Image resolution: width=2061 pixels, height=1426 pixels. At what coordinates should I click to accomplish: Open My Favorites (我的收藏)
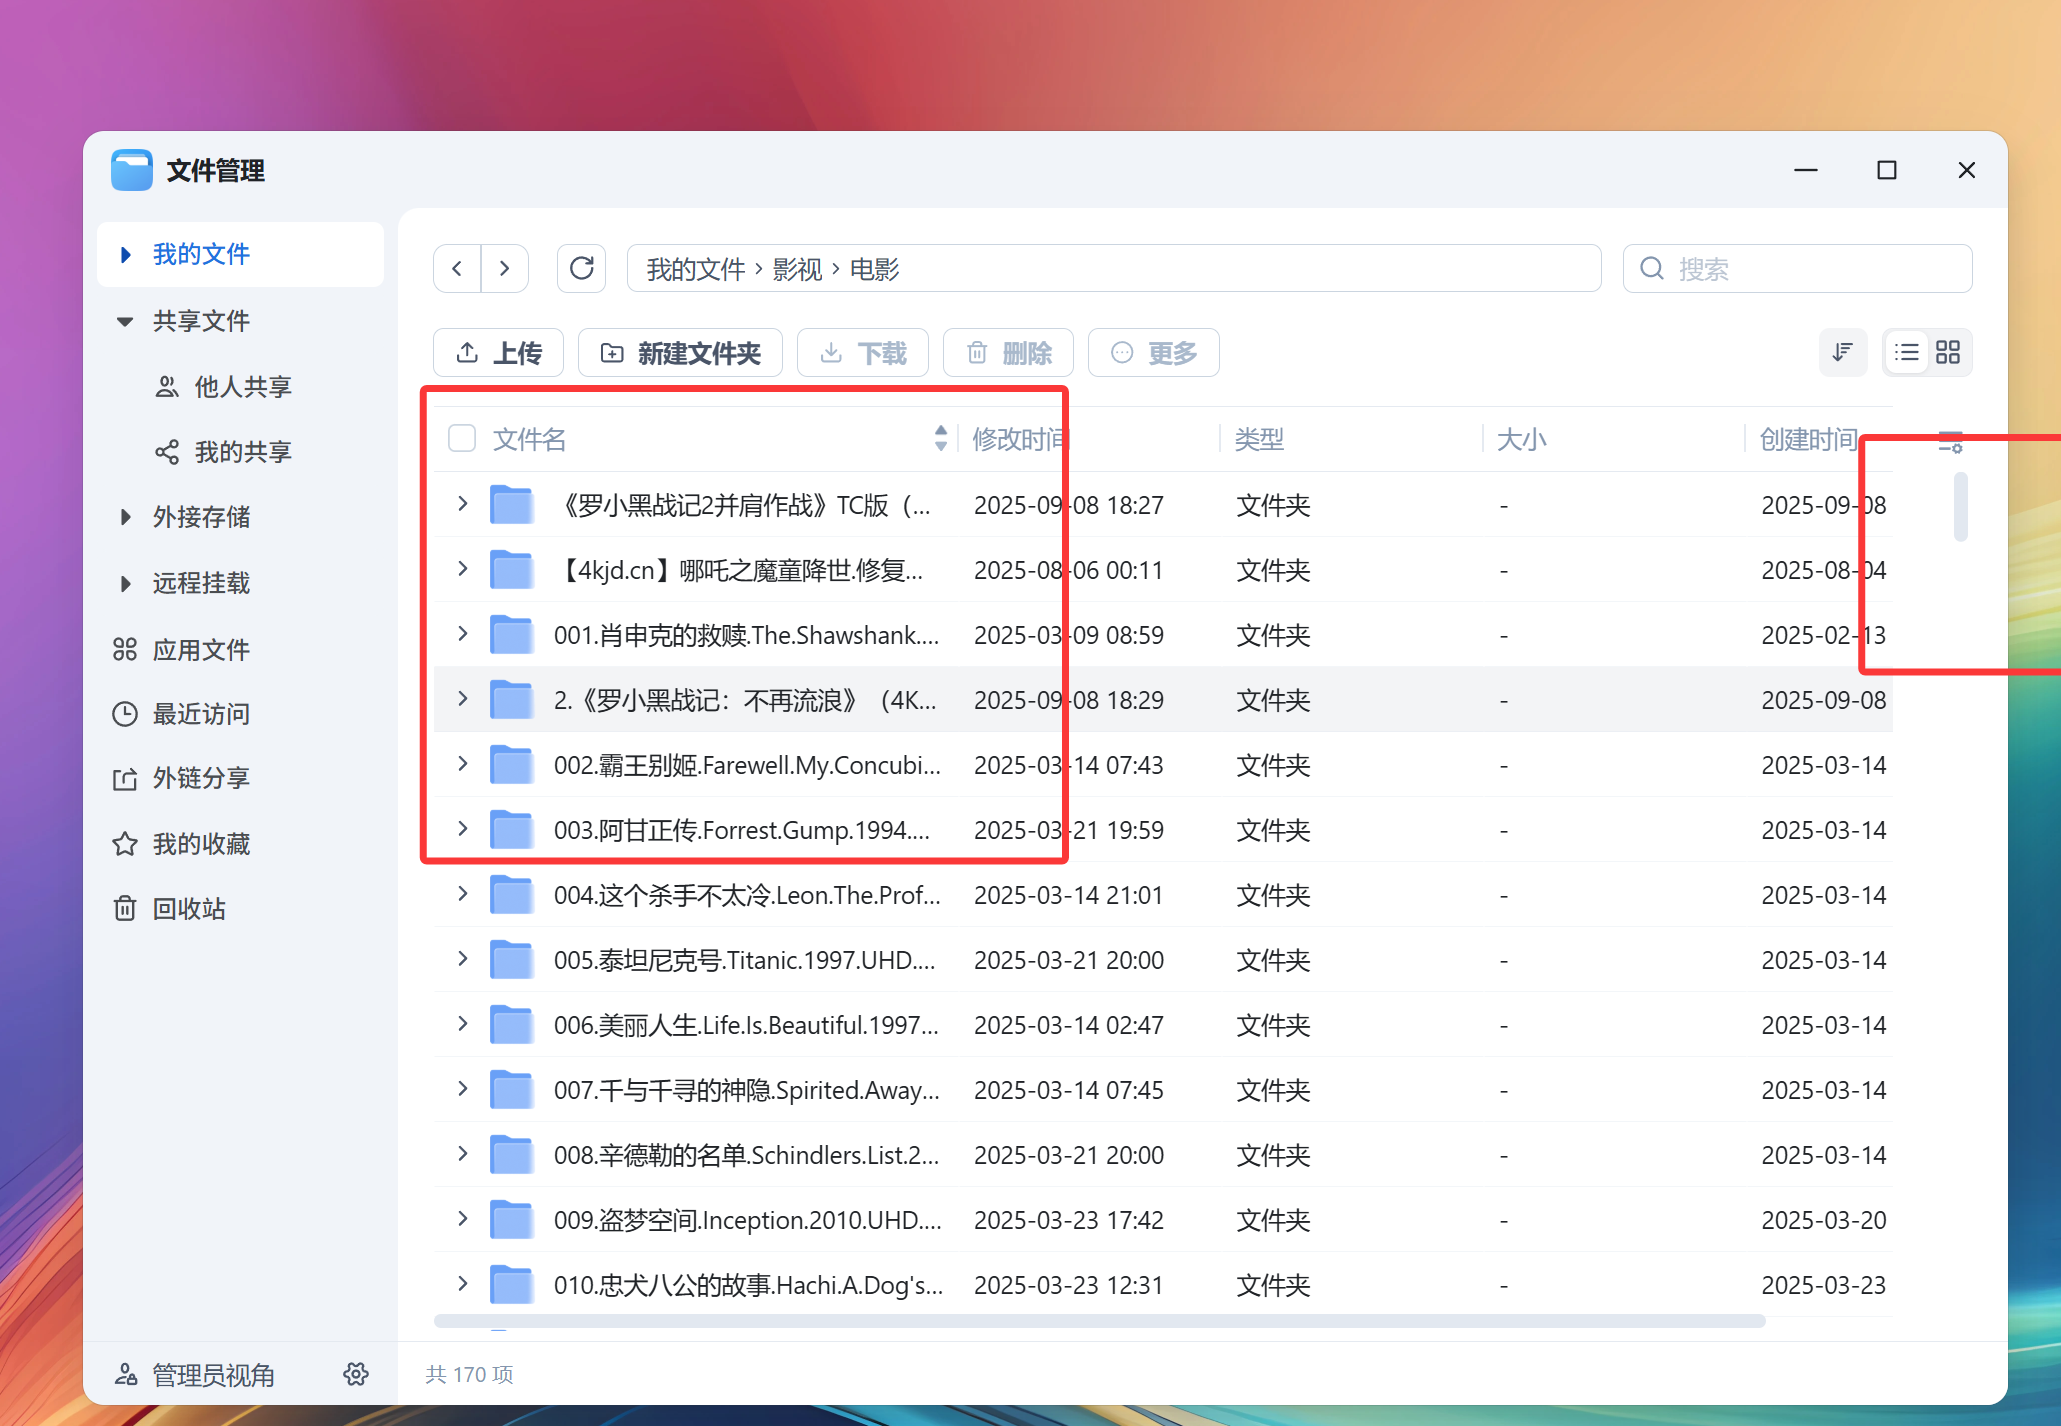pos(201,843)
